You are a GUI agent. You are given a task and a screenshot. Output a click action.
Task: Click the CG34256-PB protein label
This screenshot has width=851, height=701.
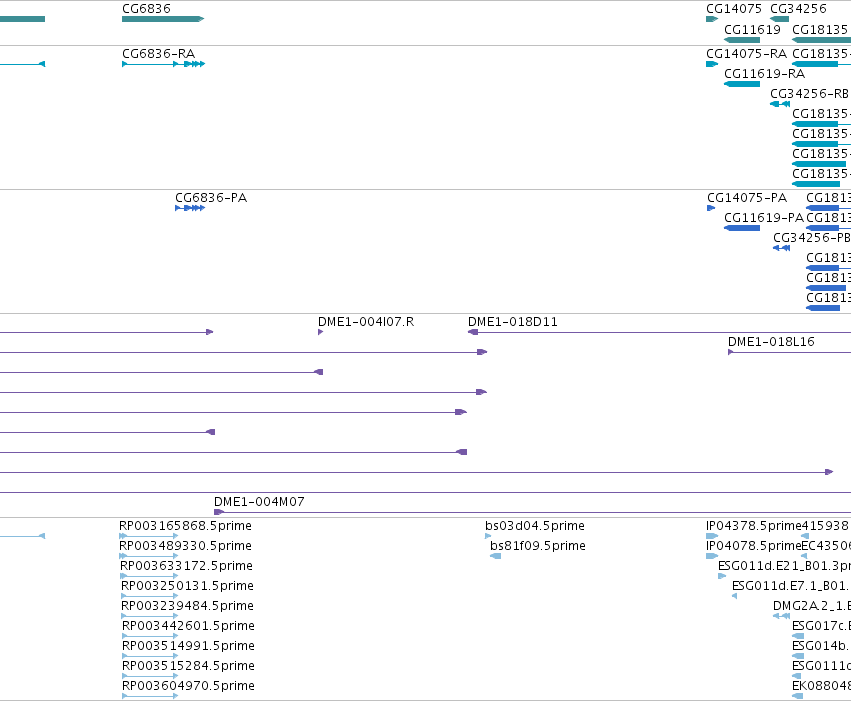click(811, 238)
